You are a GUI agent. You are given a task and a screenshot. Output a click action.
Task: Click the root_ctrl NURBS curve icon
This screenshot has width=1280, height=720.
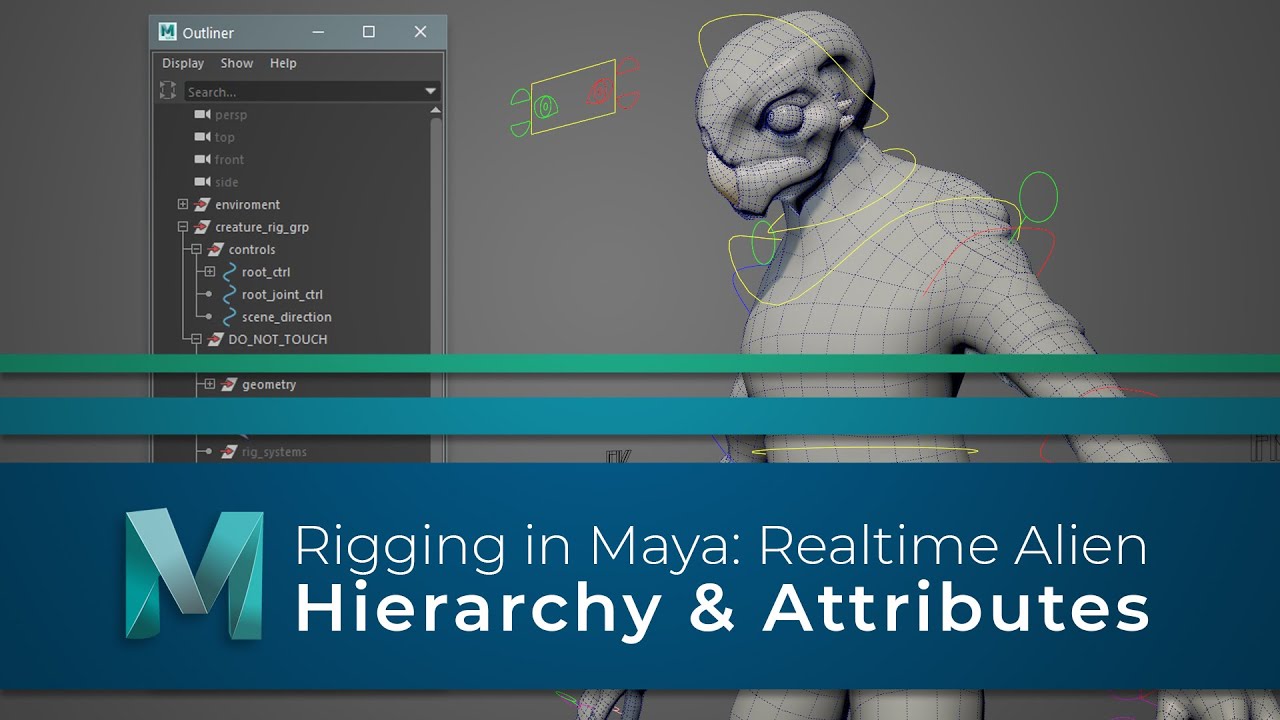coord(230,272)
